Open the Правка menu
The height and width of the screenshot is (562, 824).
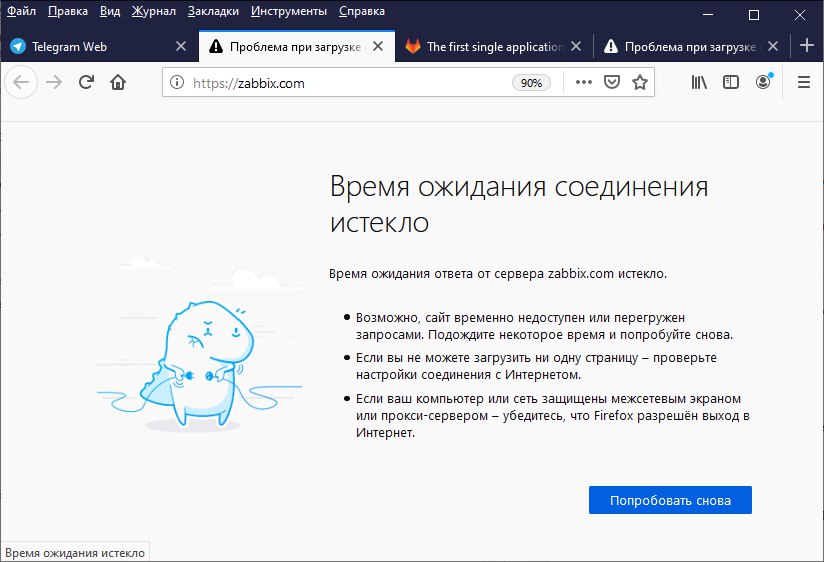pos(68,11)
